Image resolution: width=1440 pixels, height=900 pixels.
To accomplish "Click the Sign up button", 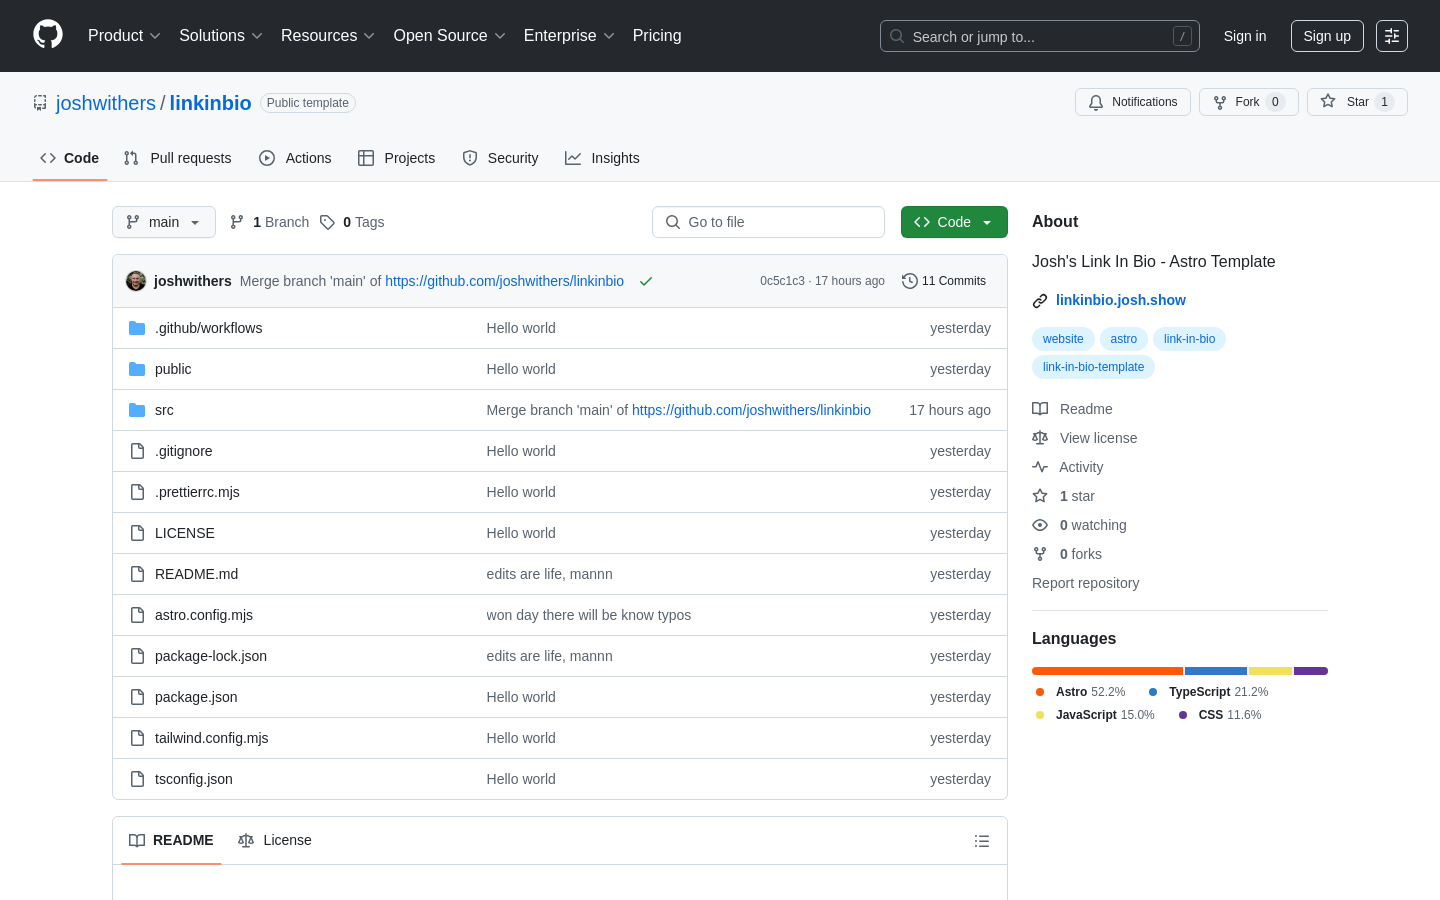I will click(x=1326, y=36).
